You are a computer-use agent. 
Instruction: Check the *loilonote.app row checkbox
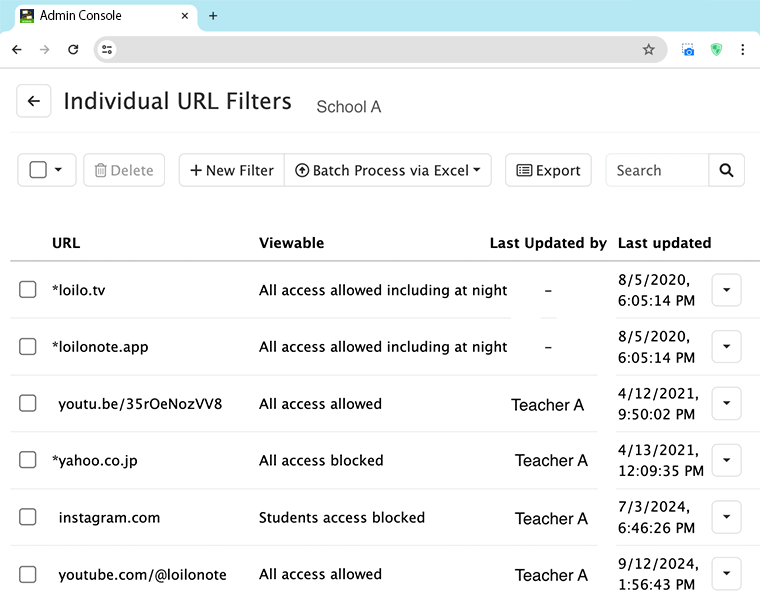(28, 347)
